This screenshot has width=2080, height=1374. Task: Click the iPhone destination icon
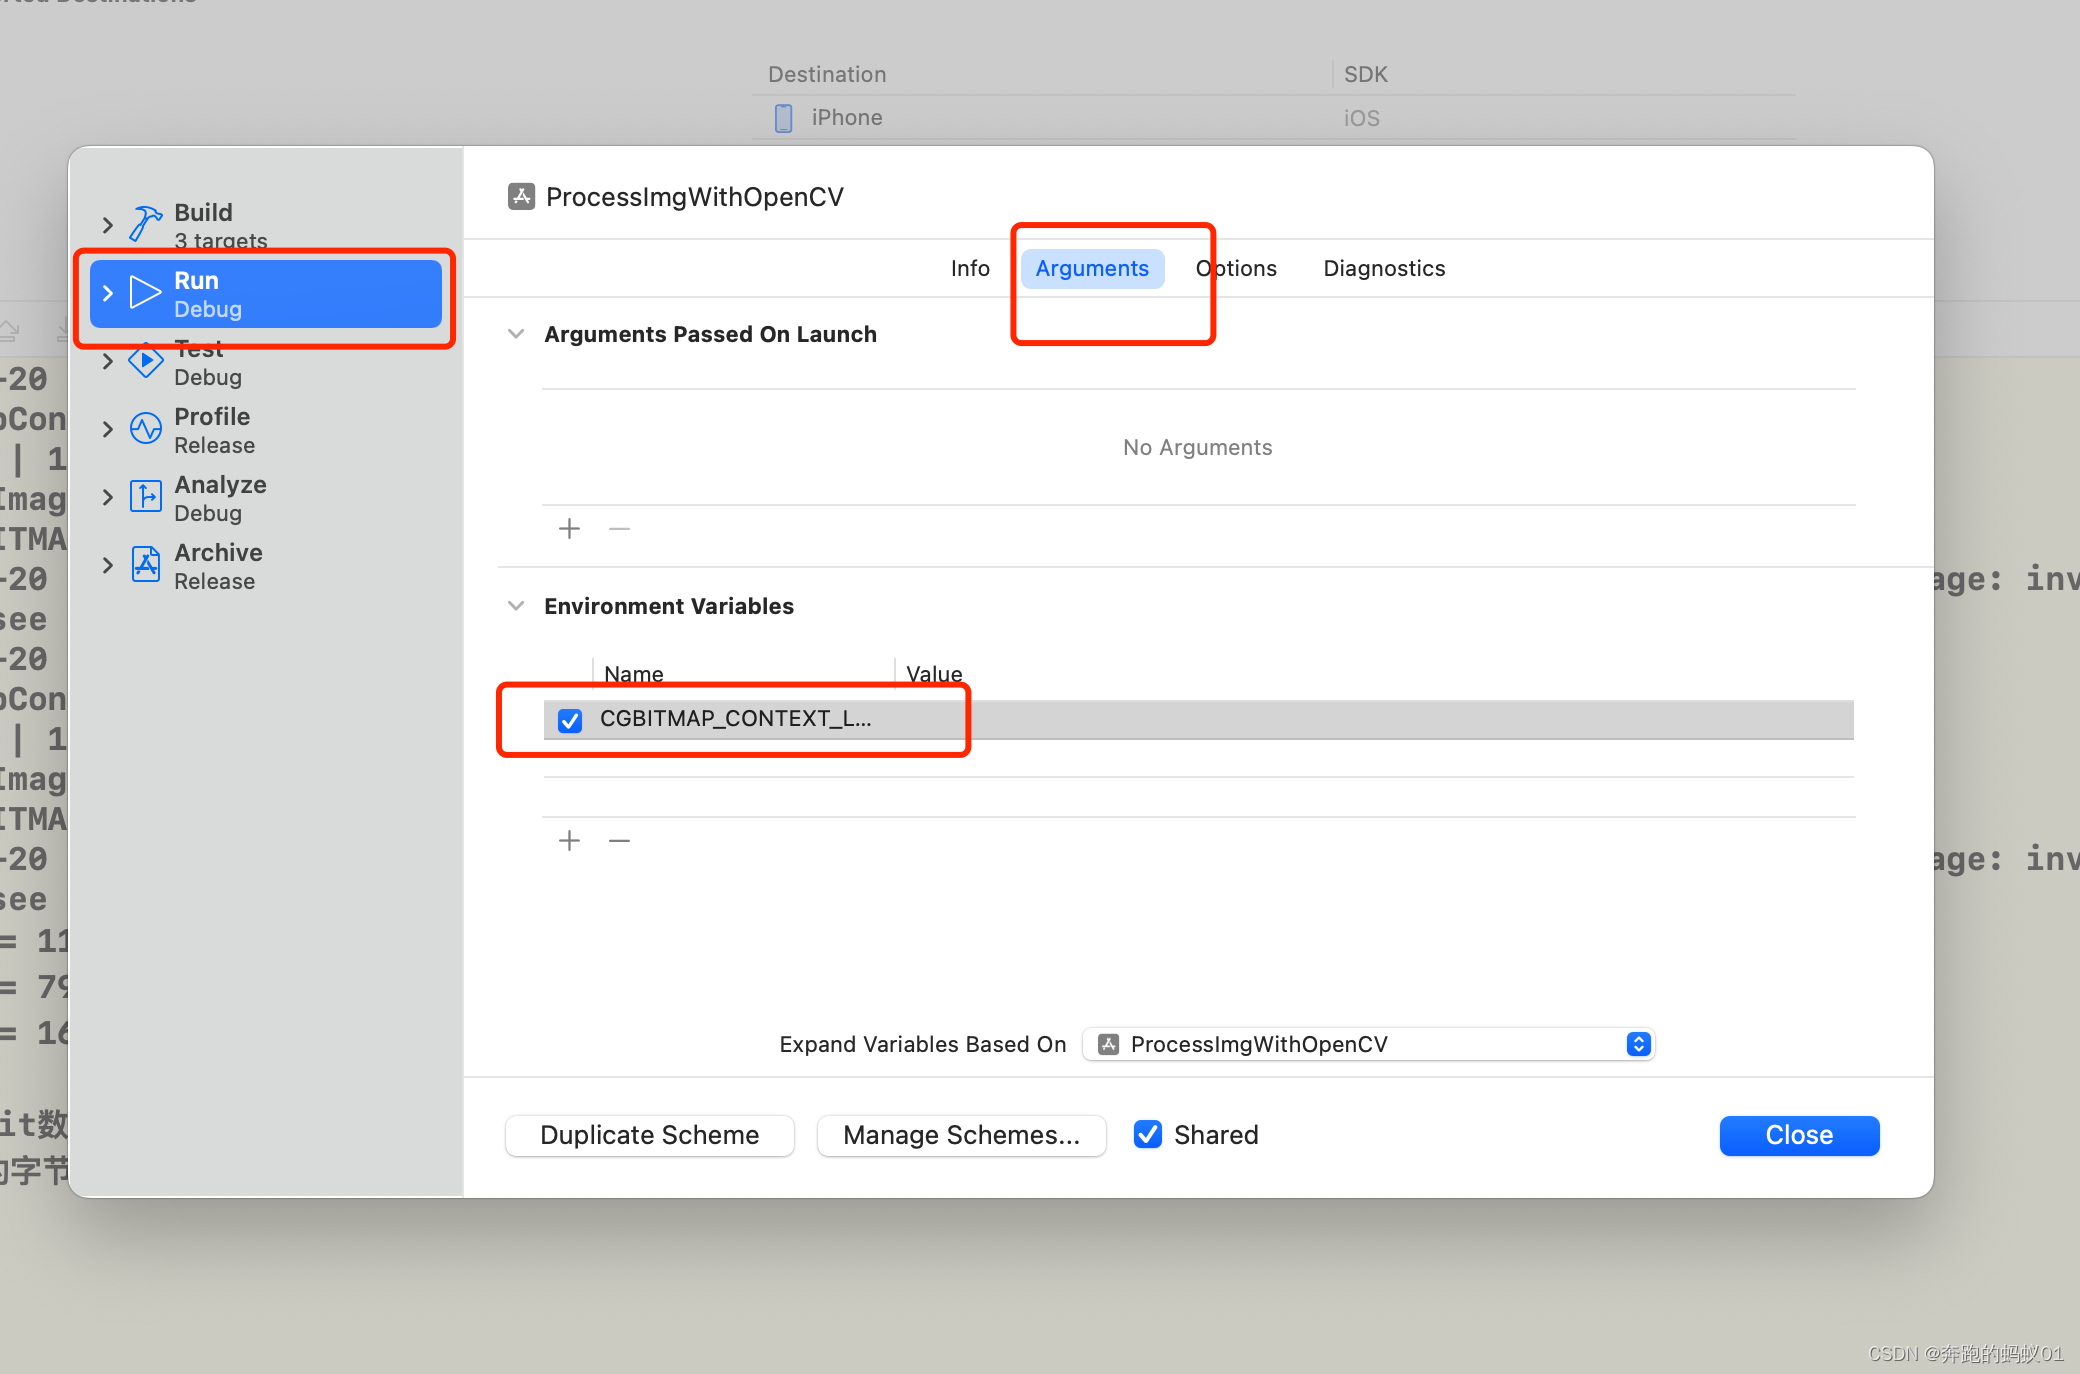(782, 117)
